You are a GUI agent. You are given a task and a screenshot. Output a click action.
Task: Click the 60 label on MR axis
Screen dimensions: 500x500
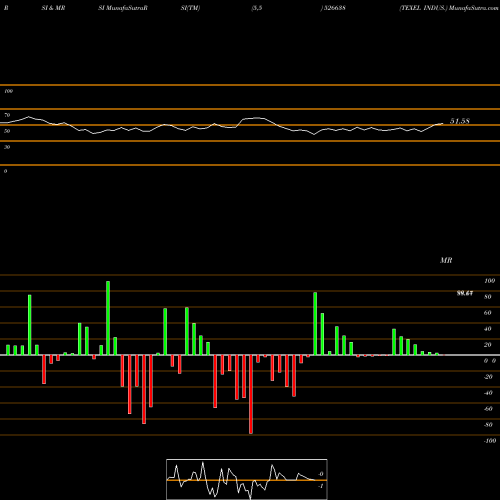[x=488, y=313]
